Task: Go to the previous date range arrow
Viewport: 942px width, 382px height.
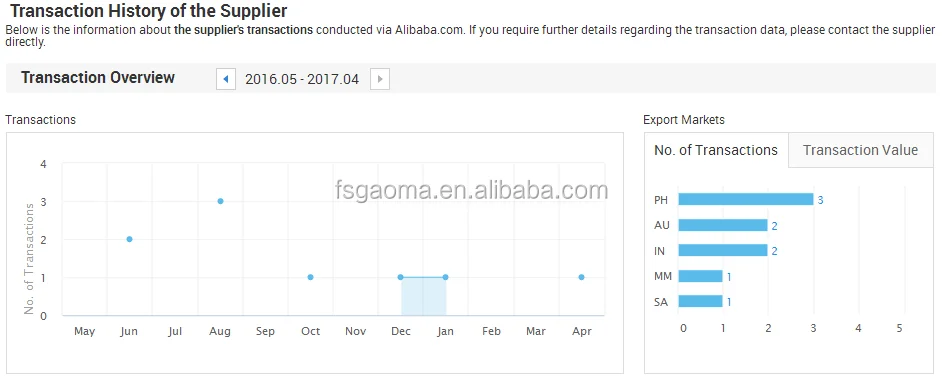Action: [x=226, y=79]
